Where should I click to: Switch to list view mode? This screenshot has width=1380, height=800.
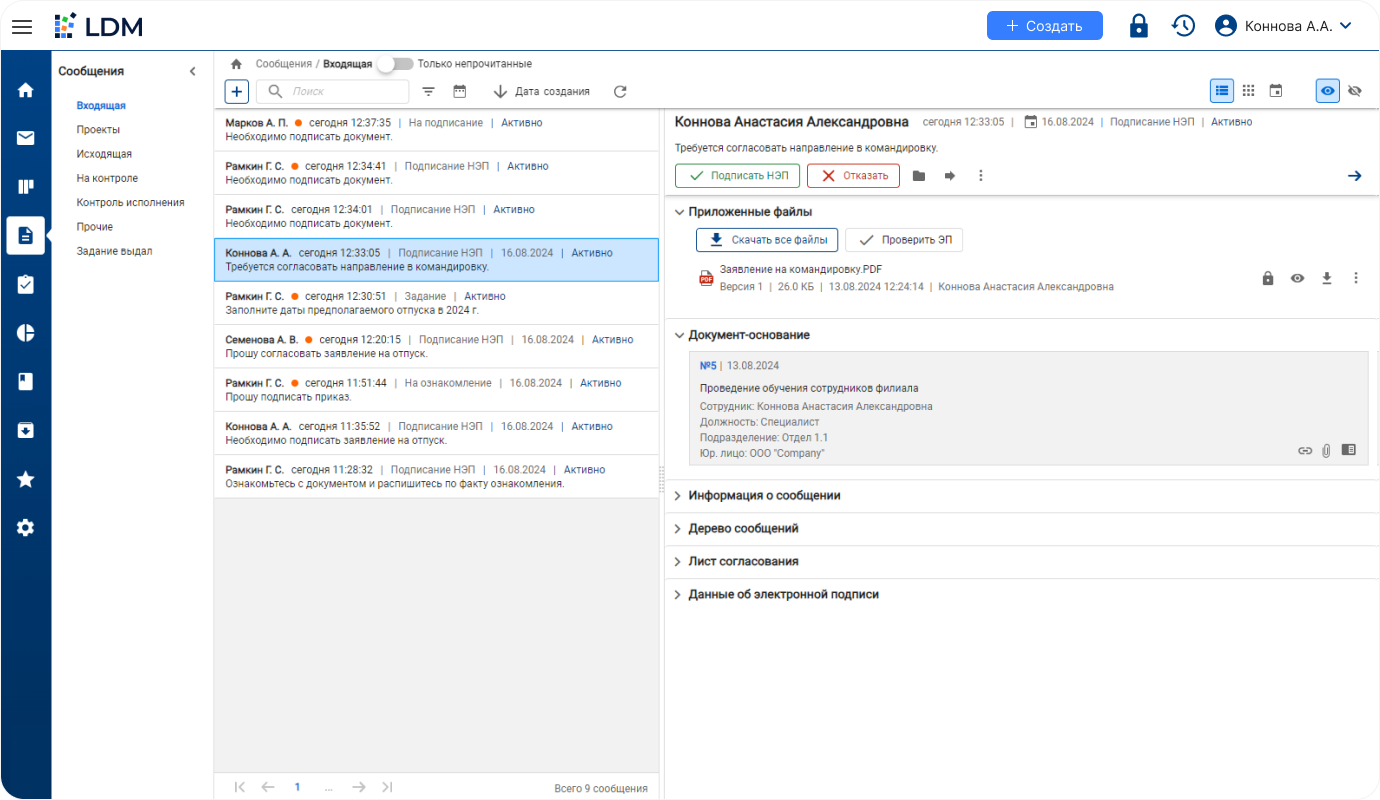point(1221,90)
